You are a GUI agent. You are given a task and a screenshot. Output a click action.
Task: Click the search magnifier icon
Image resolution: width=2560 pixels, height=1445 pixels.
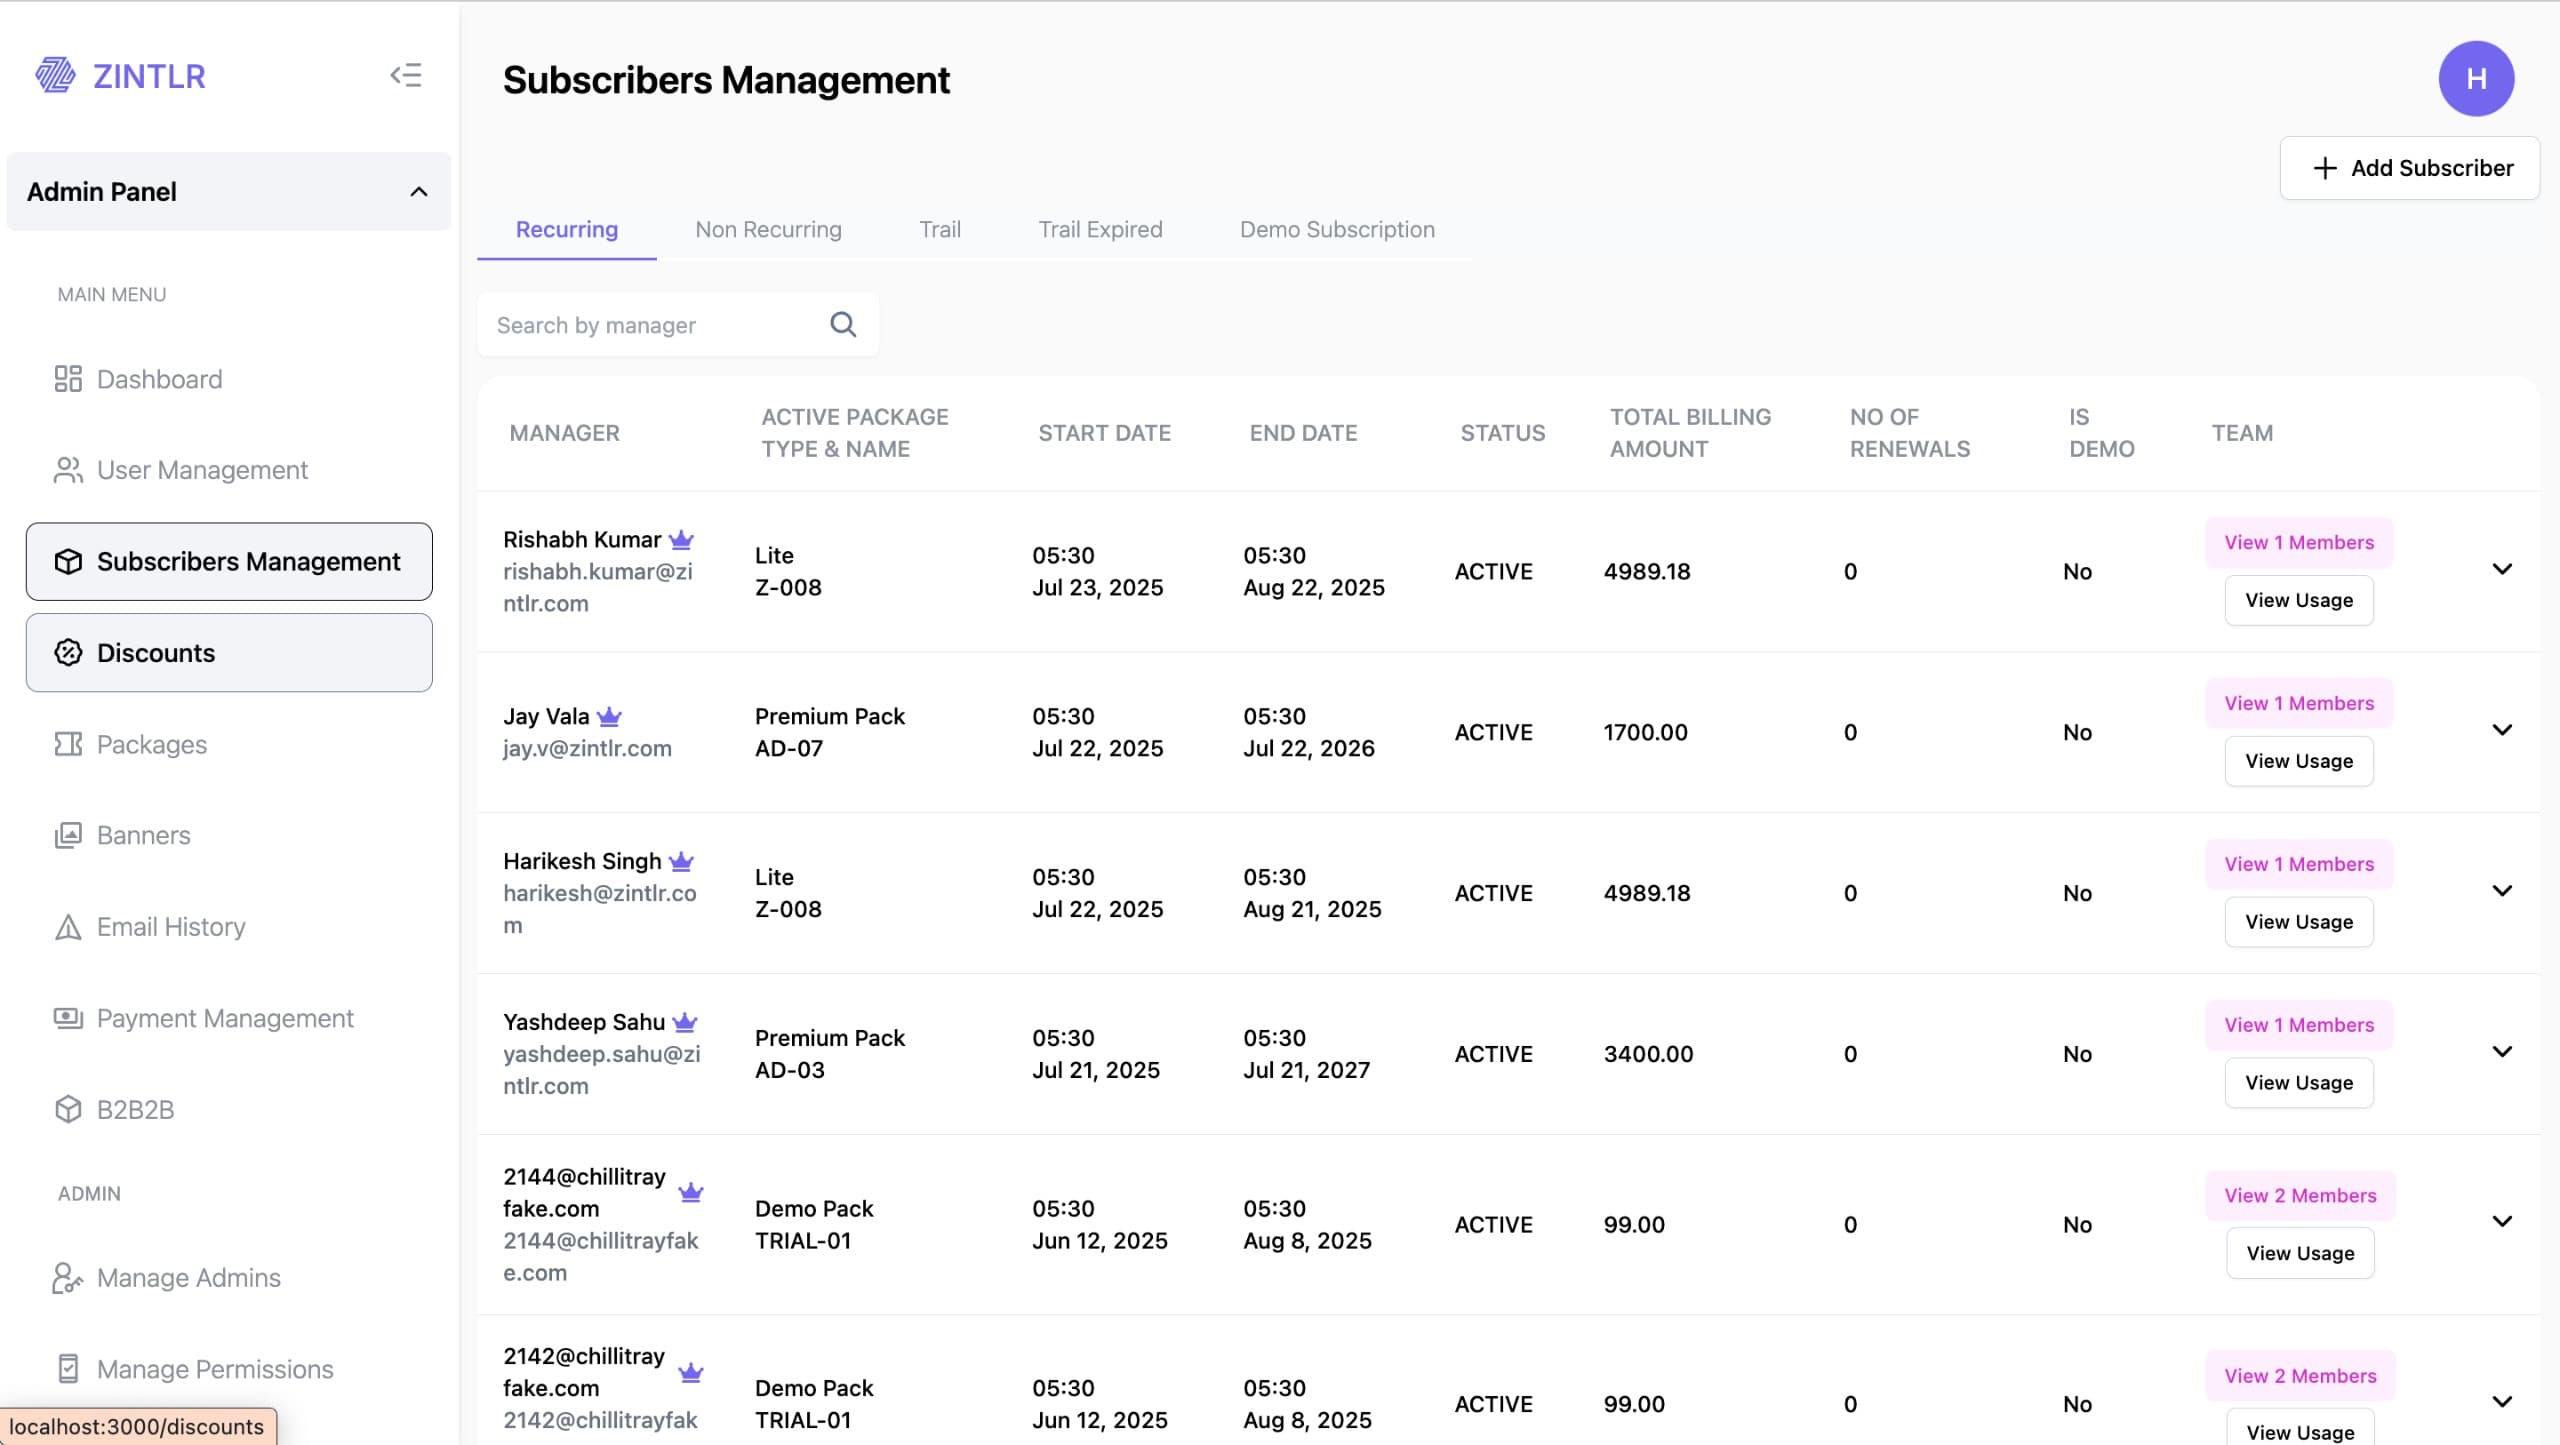(x=842, y=324)
